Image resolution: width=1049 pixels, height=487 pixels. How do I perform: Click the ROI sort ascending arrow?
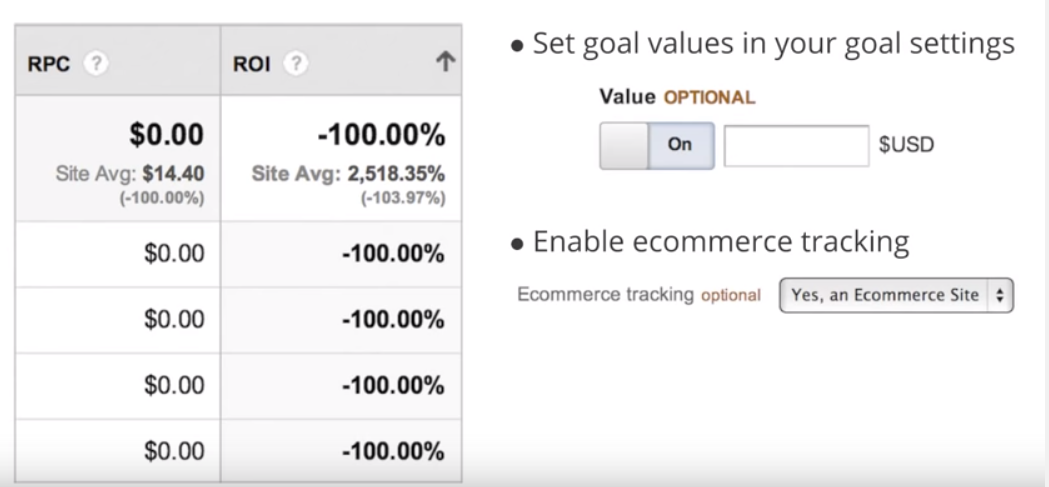(445, 62)
